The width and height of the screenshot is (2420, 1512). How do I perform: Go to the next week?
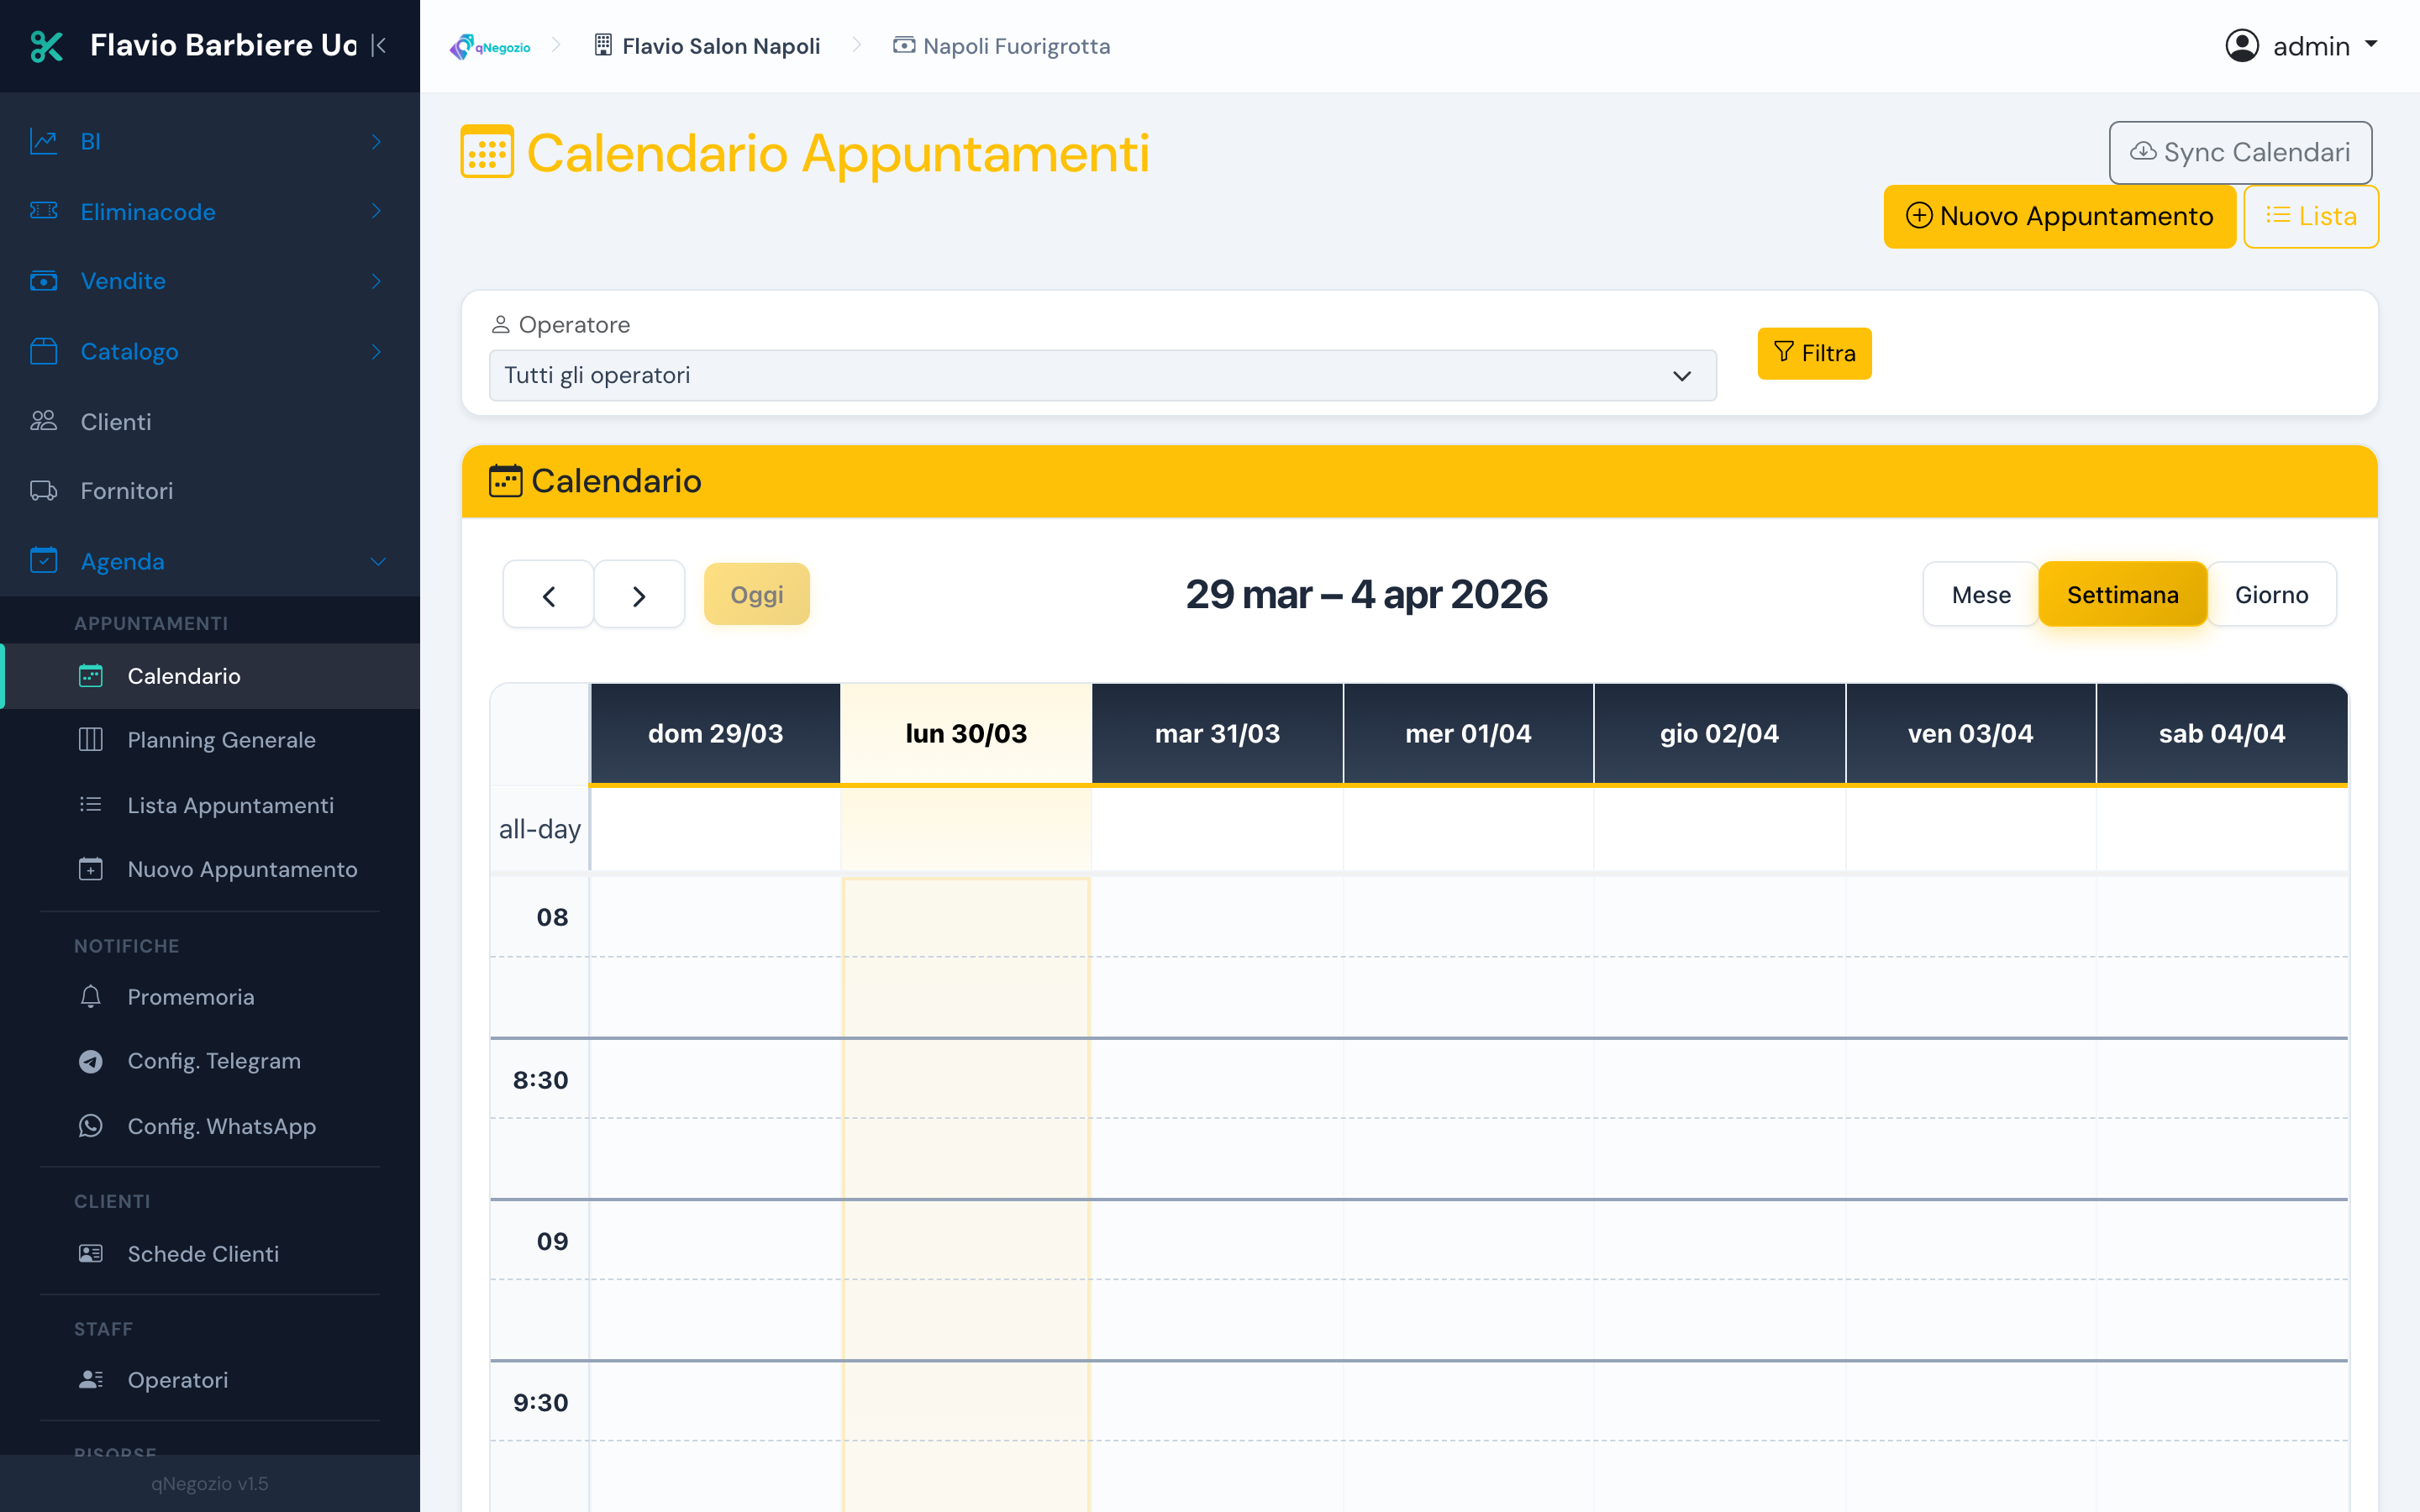[x=639, y=595]
